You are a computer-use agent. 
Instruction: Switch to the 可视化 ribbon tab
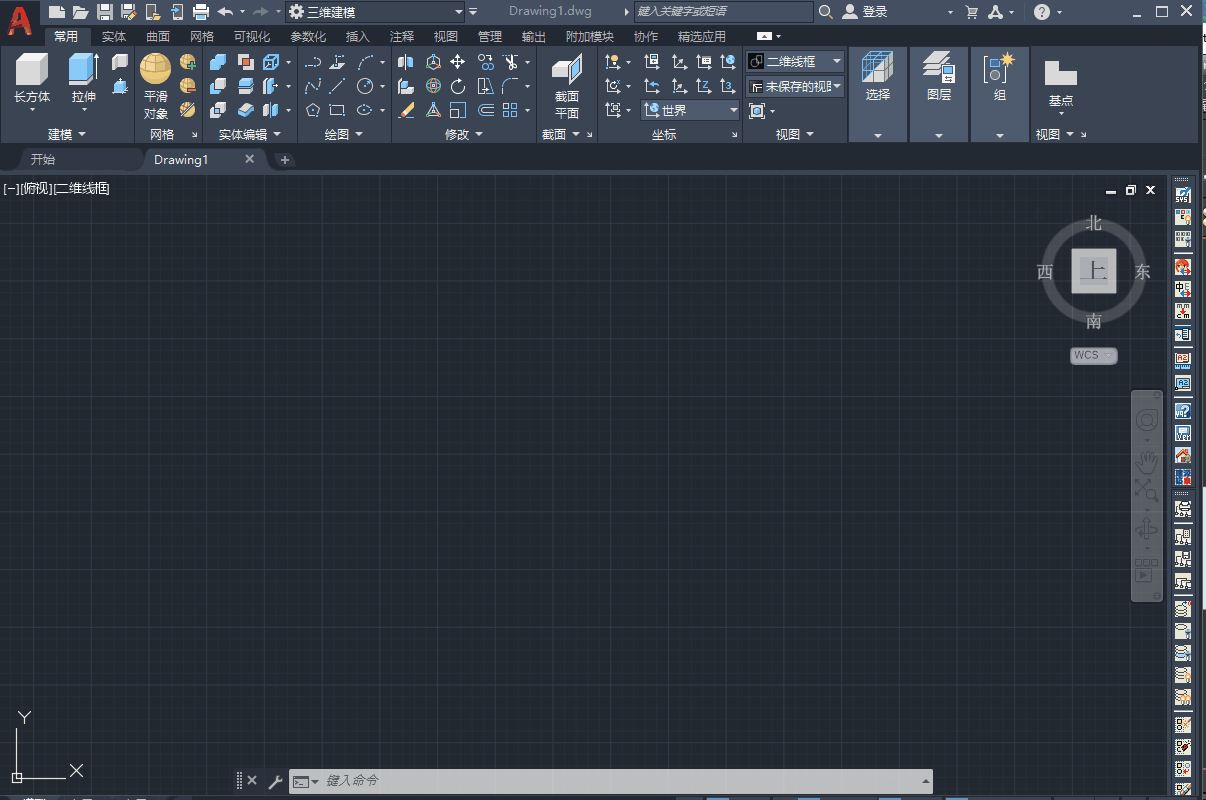252,37
